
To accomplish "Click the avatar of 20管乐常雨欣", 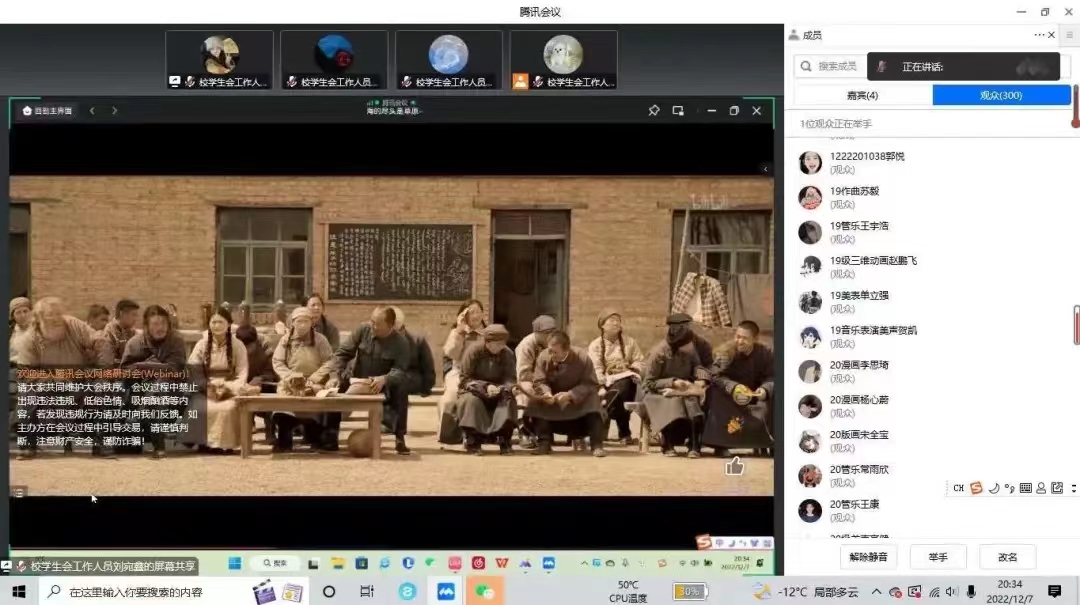I will tap(810, 476).
